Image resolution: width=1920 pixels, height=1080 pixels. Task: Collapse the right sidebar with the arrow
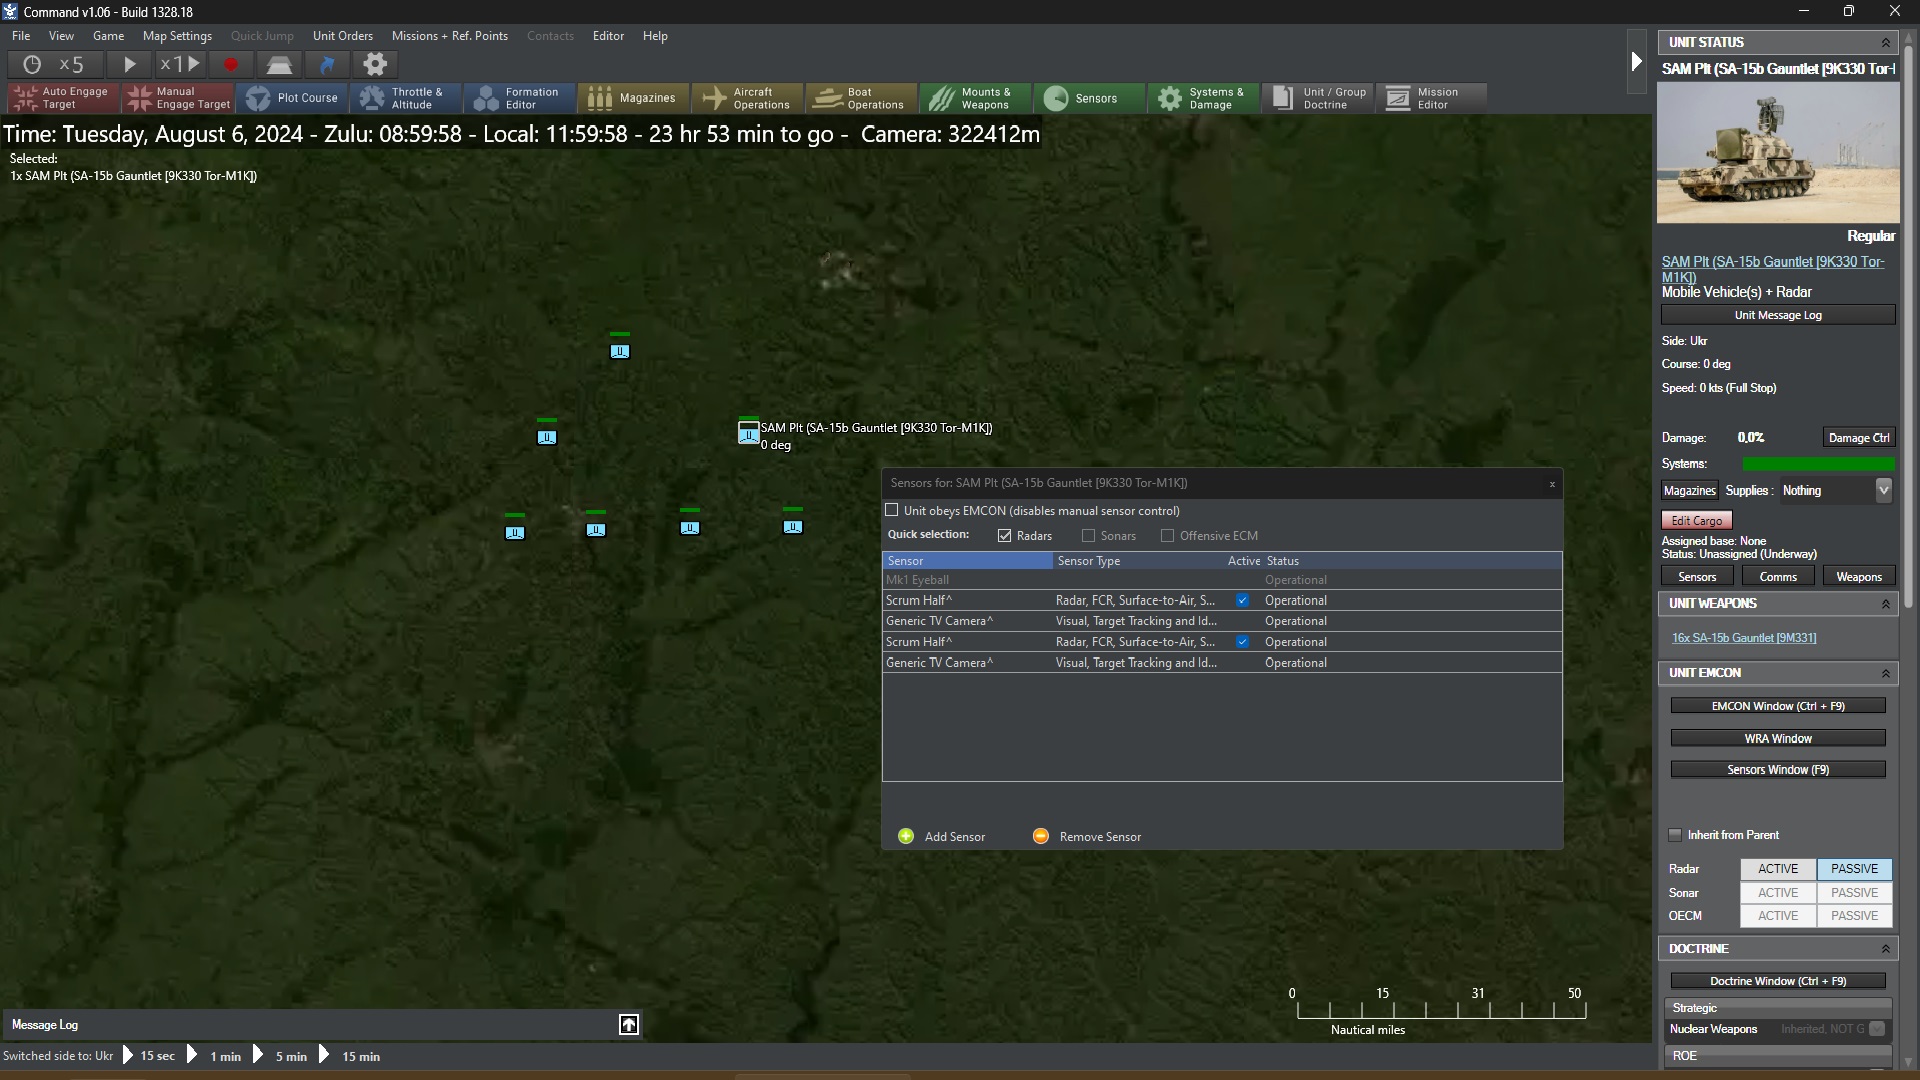(1636, 62)
